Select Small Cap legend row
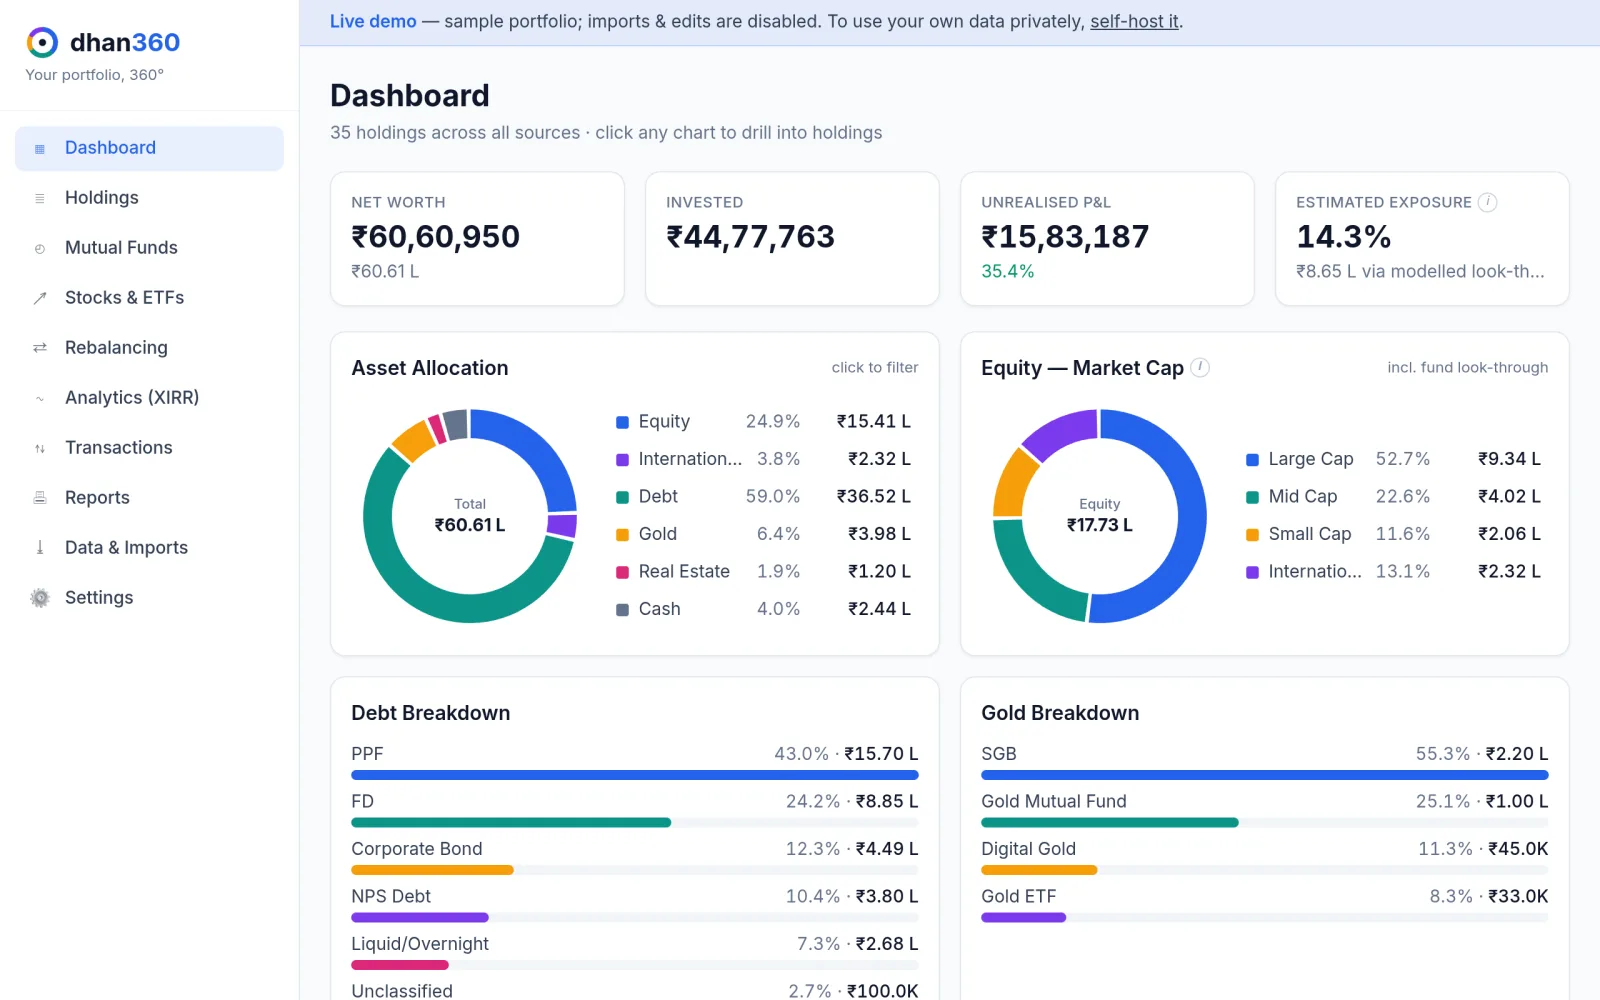Viewport: 1600px width, 1000px height. pyautogui.click(x=1394, y=534)
